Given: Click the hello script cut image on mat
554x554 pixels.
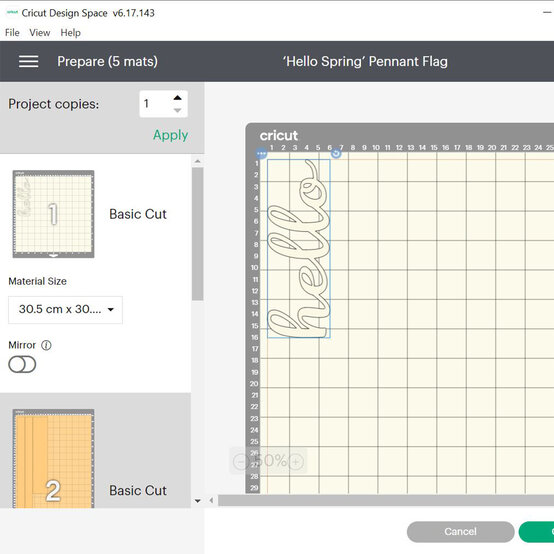Looking at the screenshot, I should (x=299, y=248).
